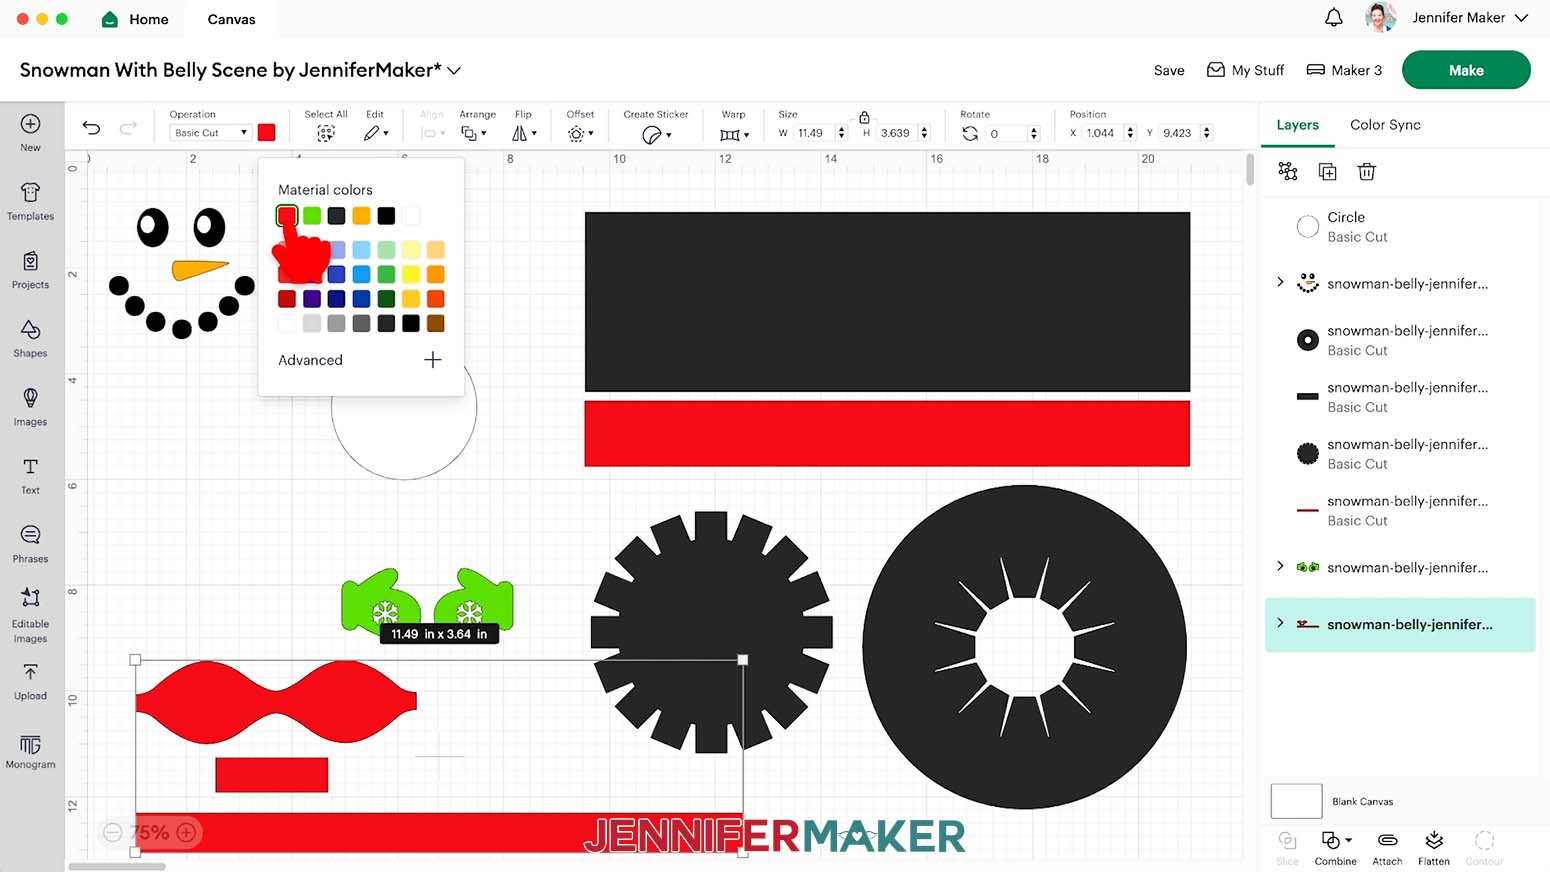Screen dimensions: 1550x872
Task: Choose the red material color swatch
Action: point(287,215)
